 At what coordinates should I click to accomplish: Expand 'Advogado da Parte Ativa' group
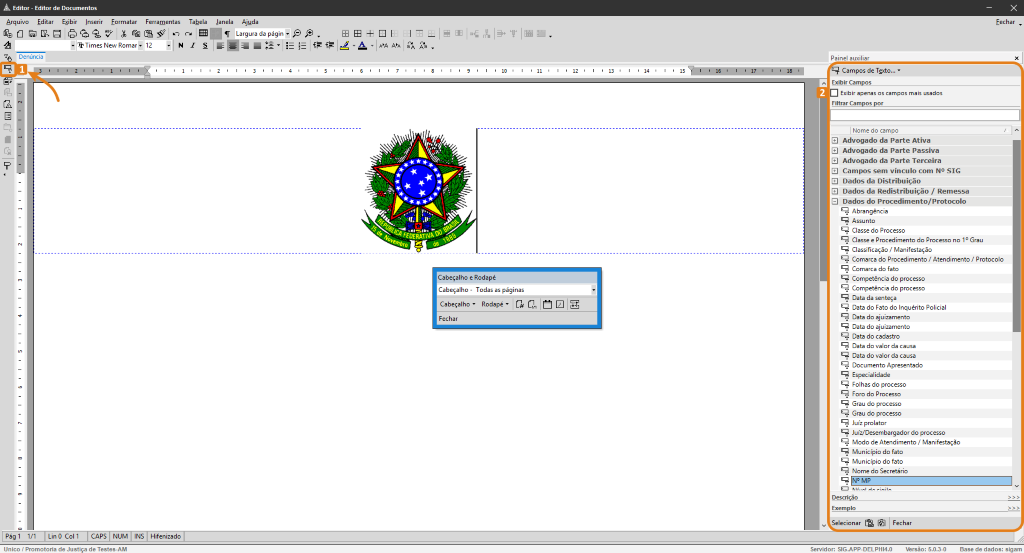(835, 140)
